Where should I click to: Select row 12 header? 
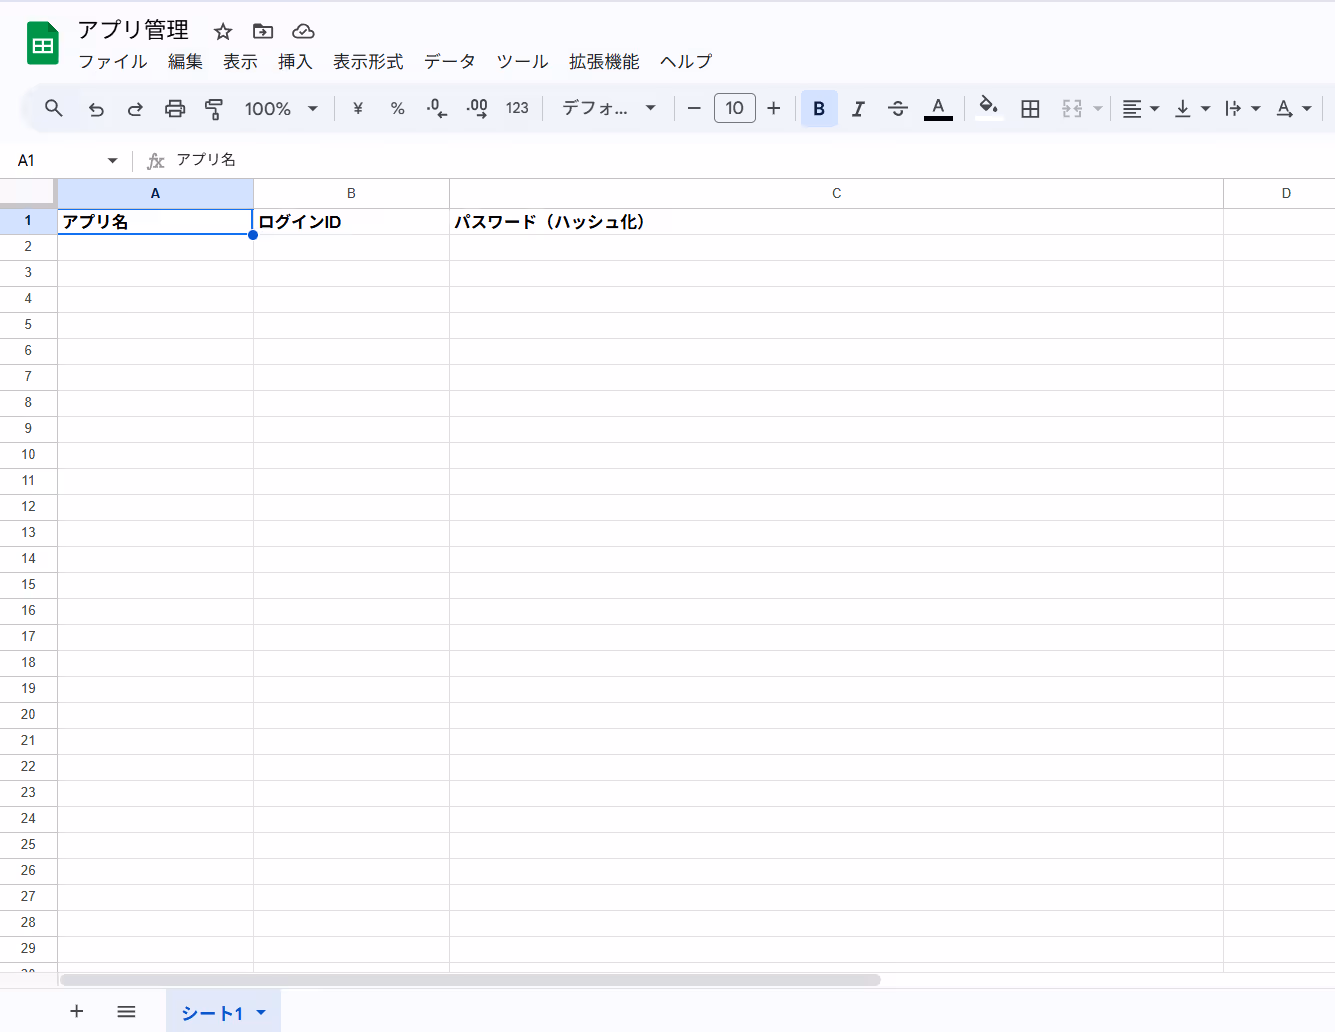pos(28,506)
